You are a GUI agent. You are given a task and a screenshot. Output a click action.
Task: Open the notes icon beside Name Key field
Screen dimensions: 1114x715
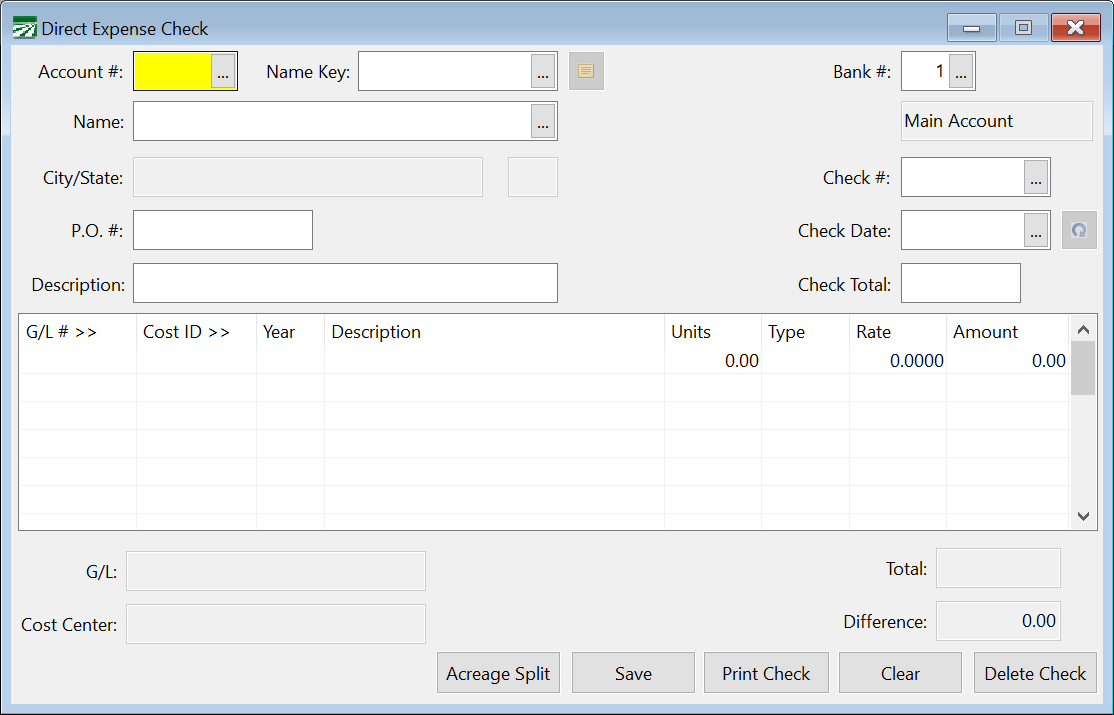586,70
